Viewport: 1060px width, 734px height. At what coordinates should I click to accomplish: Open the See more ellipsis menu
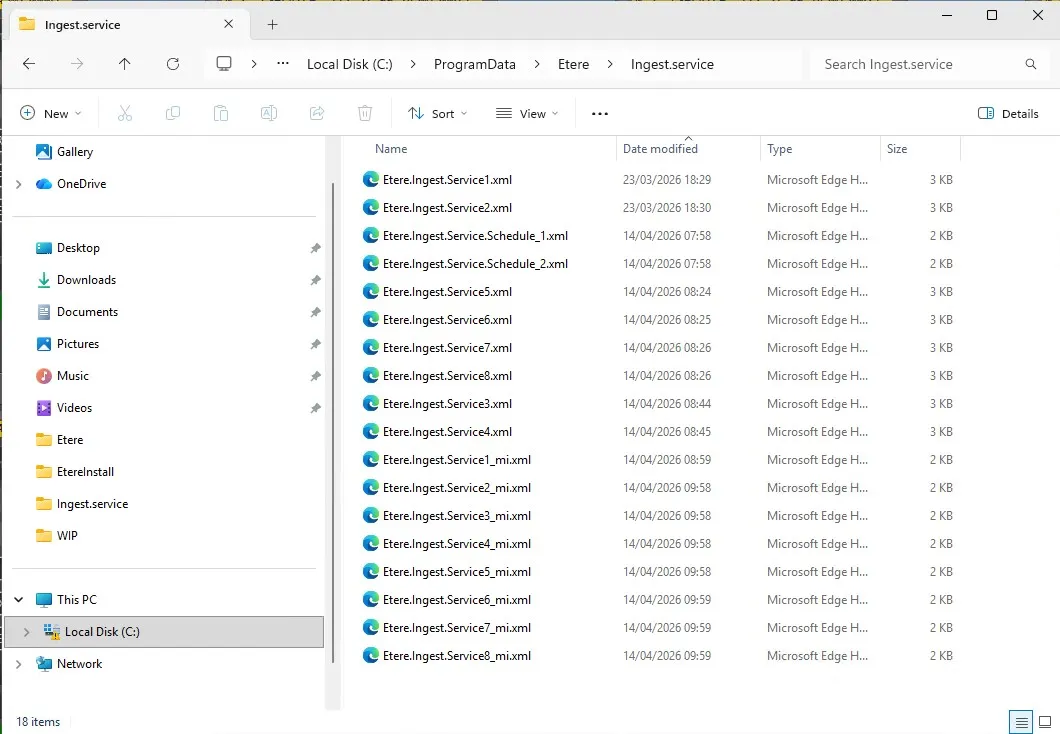coord(600,114)
